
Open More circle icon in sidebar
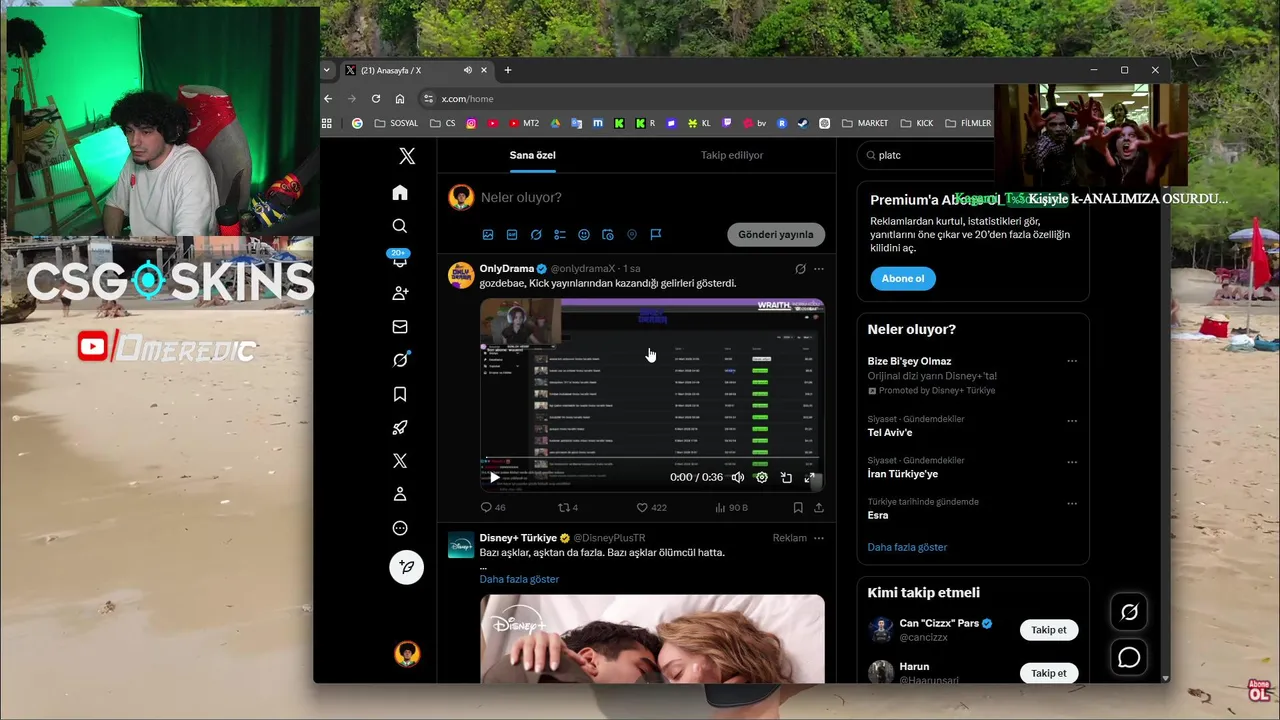pyautogui.click(x=400, y=528)
